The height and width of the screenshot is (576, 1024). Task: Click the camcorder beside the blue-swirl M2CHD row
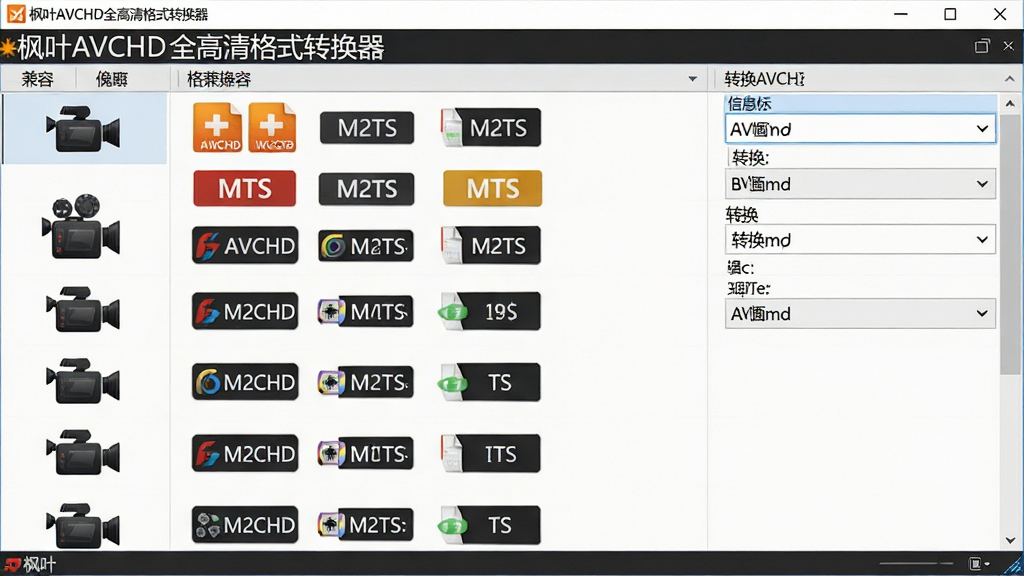click(83, 381)
